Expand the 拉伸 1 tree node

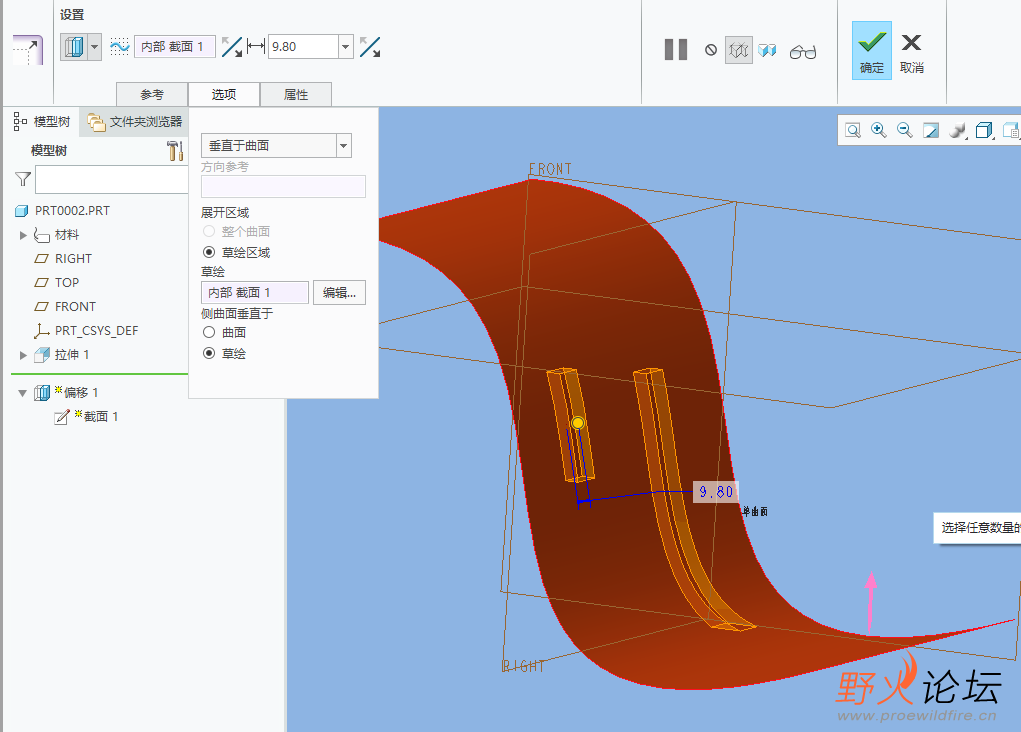tap(24, 355)
